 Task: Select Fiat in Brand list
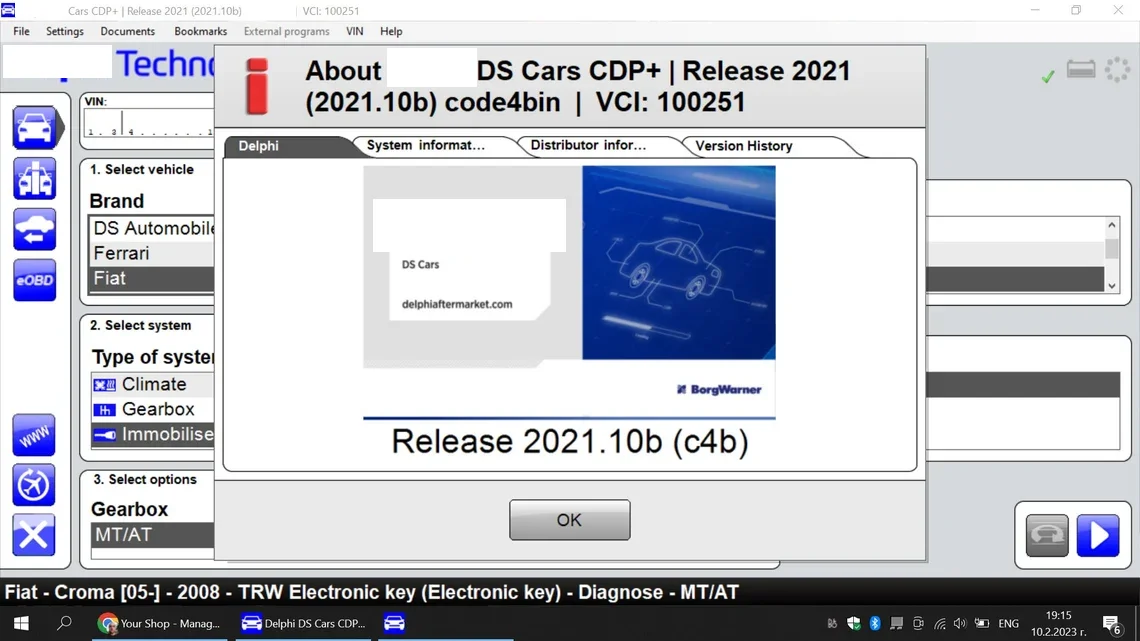tap(153, 278)
